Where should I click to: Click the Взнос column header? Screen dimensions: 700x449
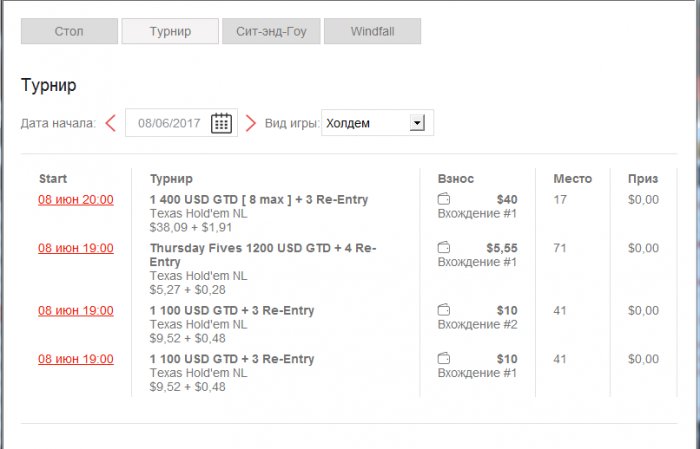click(456, 179)
